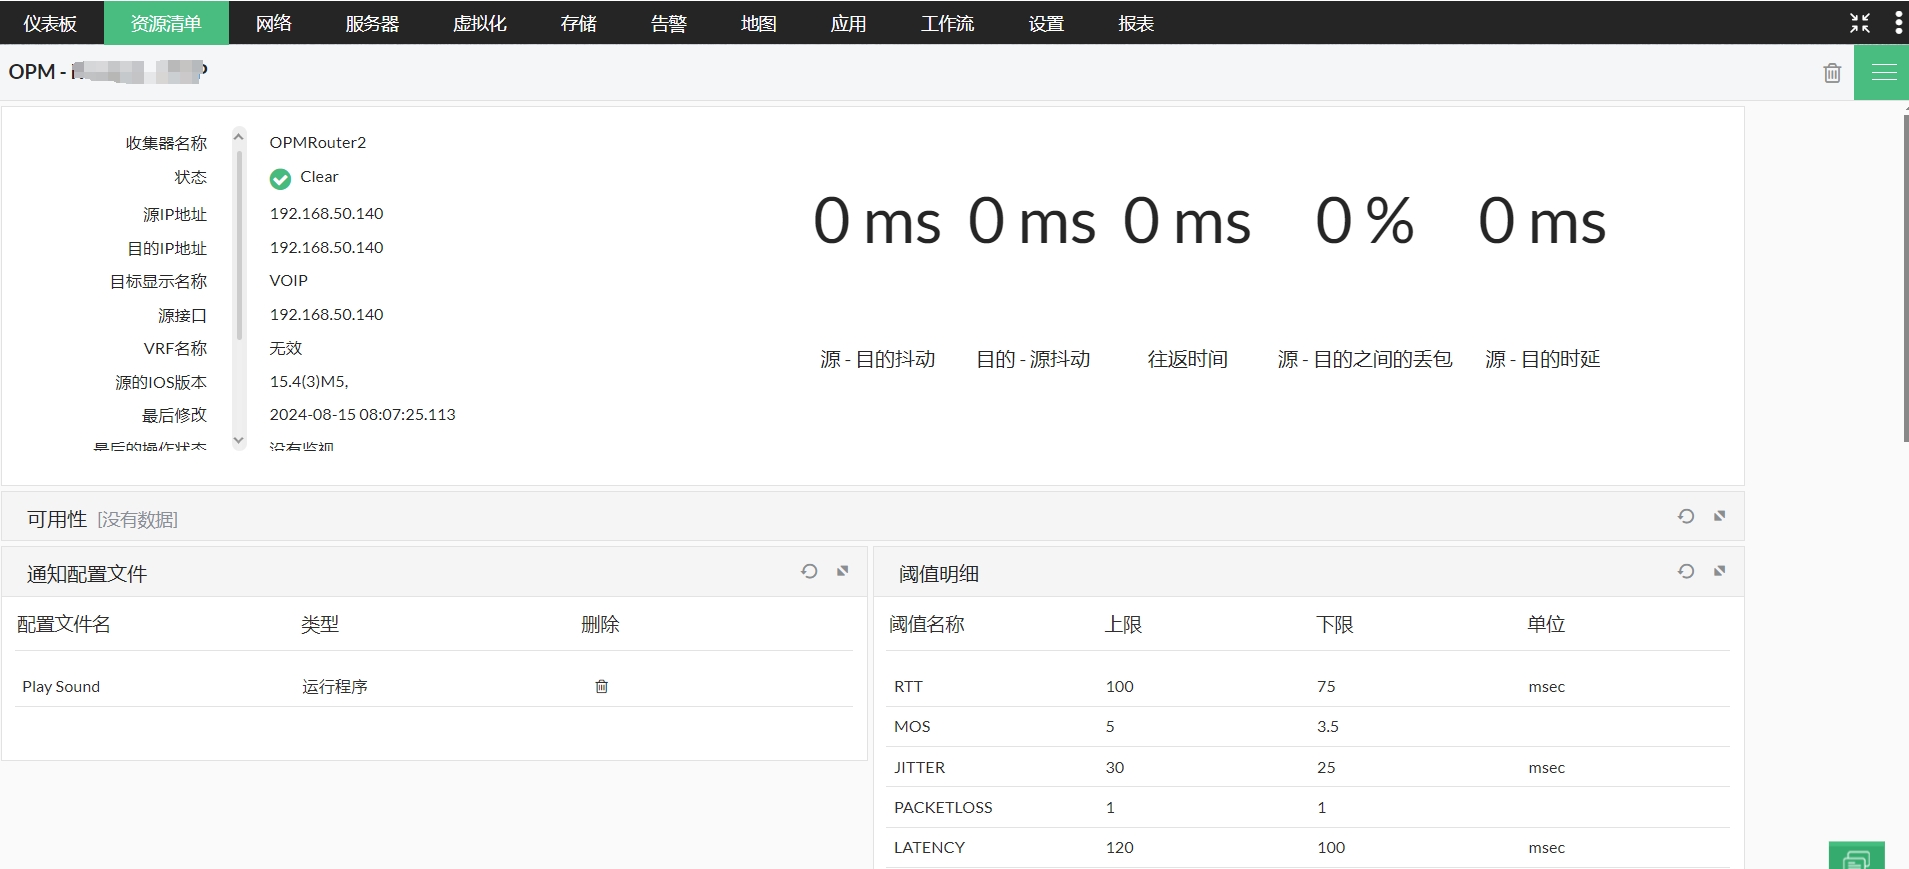The image size is (1909, 869).
Task: Open the green chat widget button
Action: 1857,856
